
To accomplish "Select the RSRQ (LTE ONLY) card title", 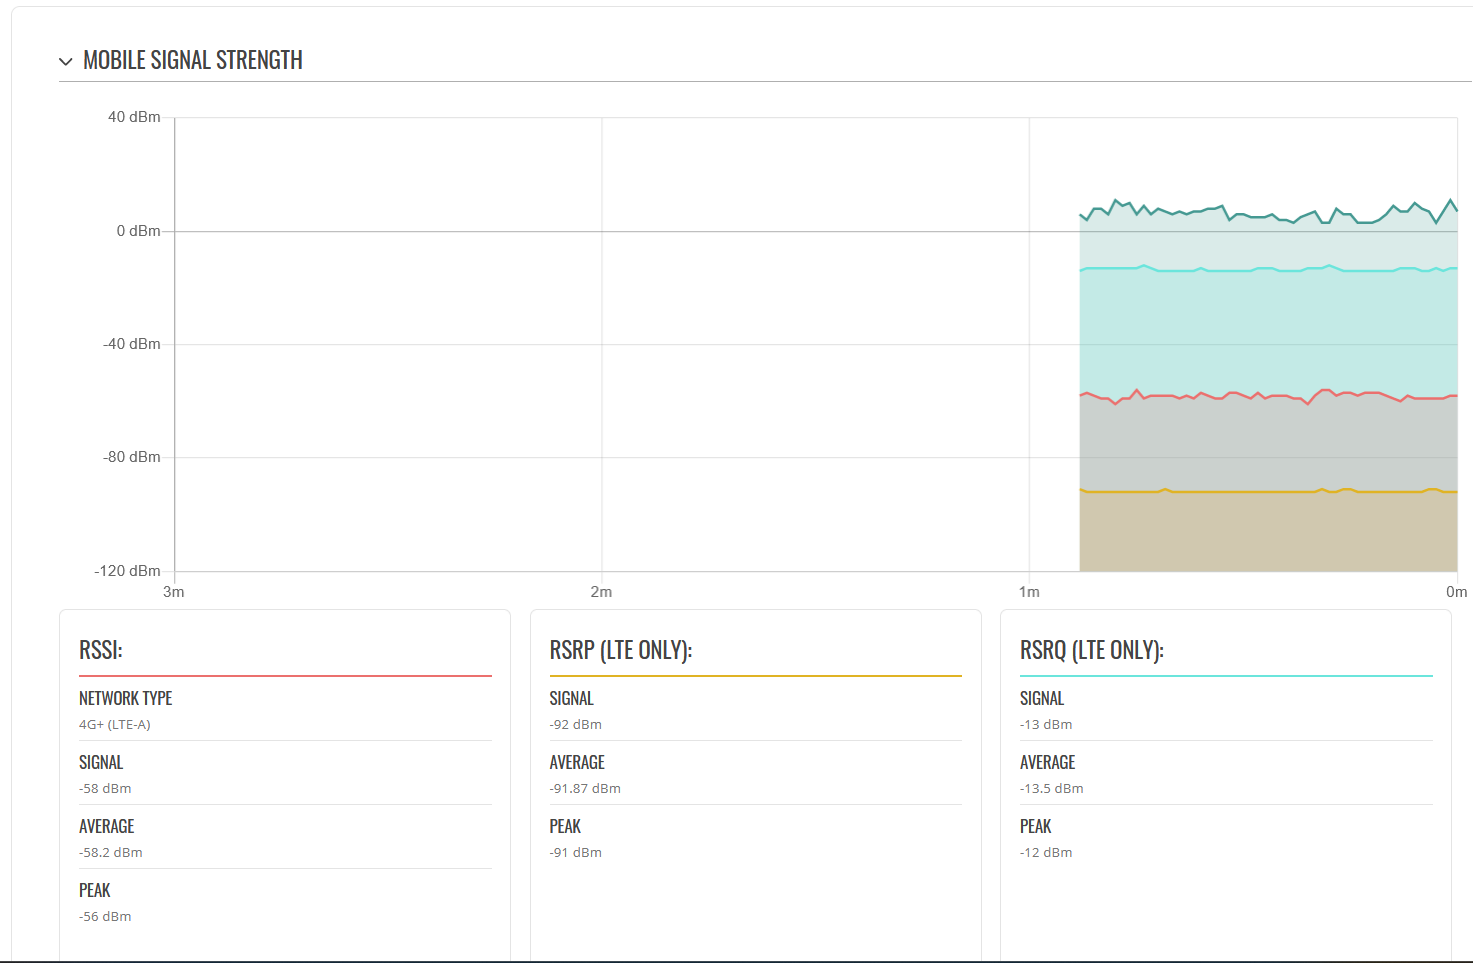I will pos(1092,650).
